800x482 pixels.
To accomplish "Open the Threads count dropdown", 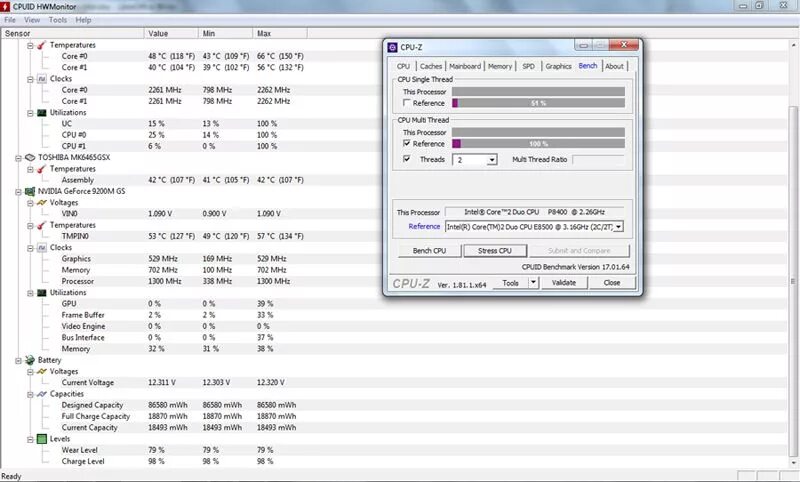I will click(491, 160).
